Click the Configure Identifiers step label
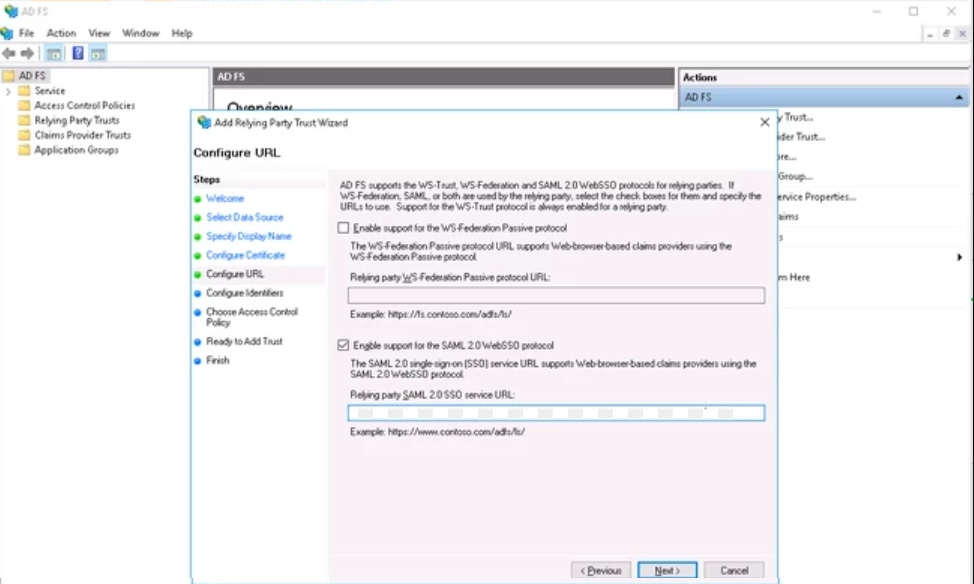This screenshot has width=974, height=584. coord(245,293)
